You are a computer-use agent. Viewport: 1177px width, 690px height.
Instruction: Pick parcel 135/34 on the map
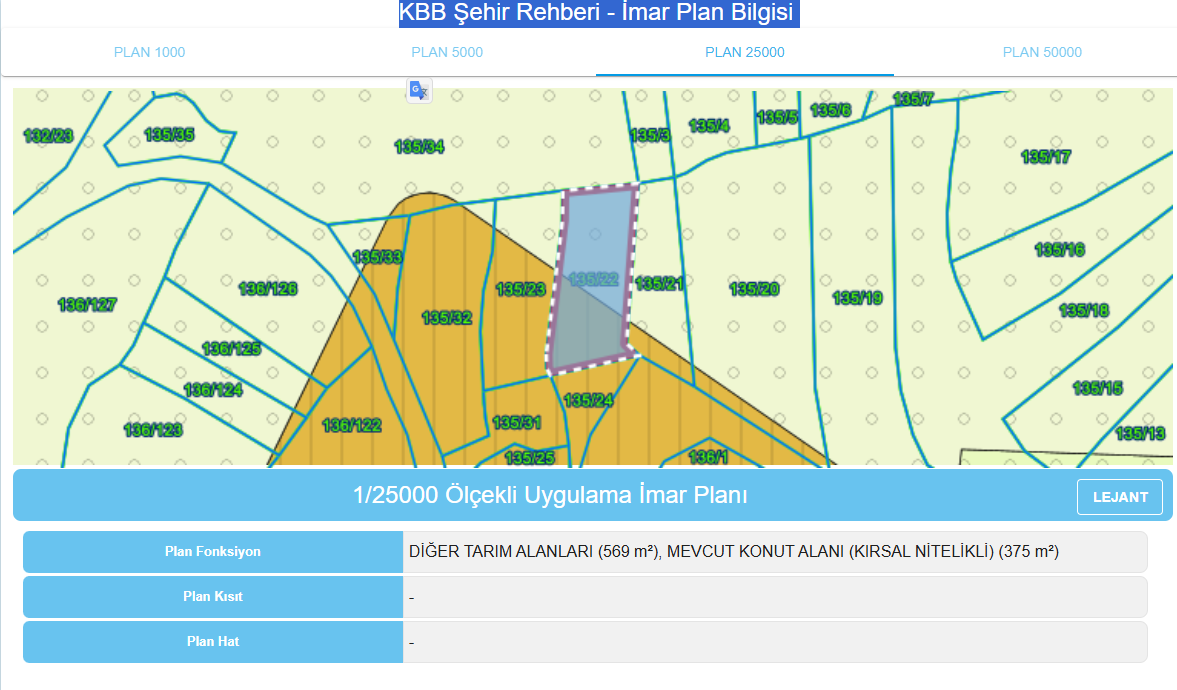coord(419,147)
